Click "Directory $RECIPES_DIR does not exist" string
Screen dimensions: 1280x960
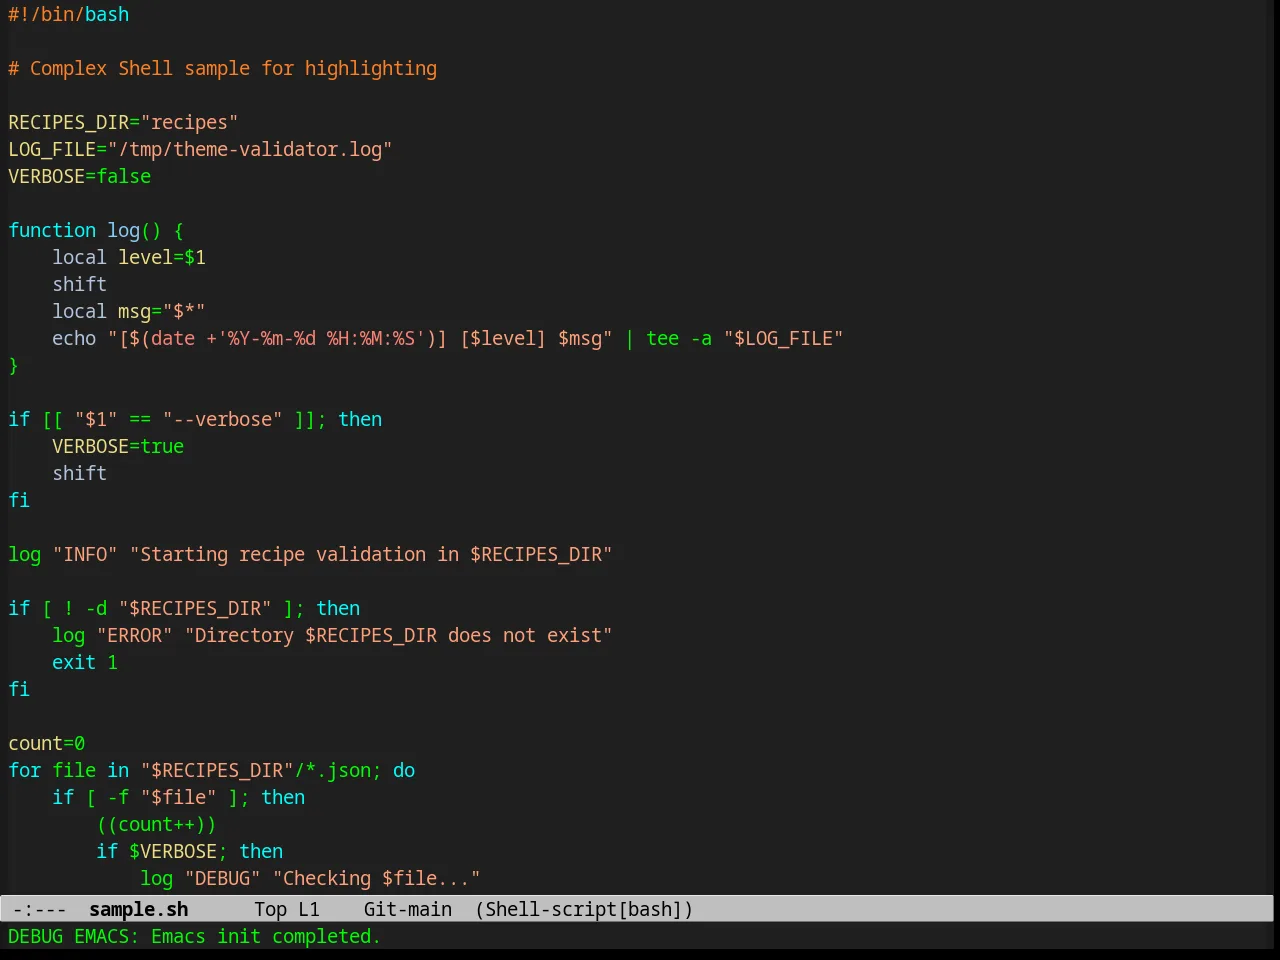(x=398, y=635)
